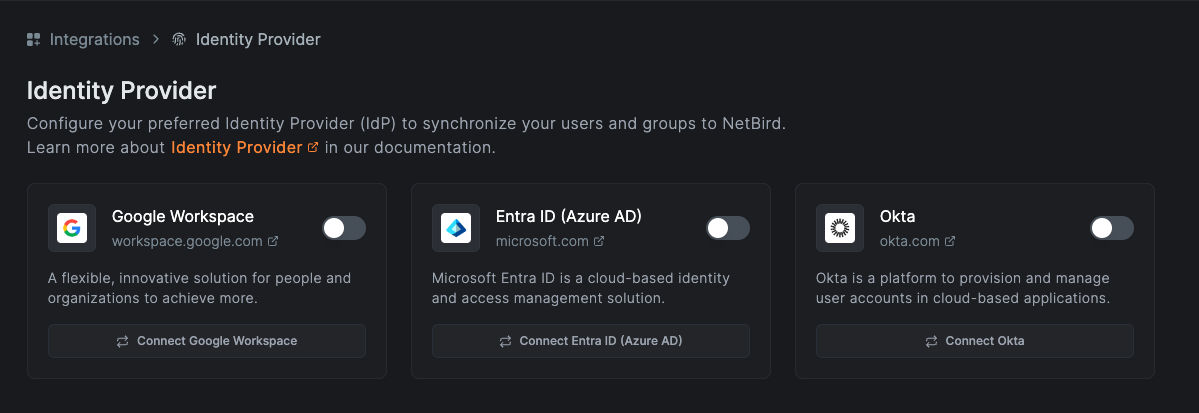Click the Okta logo icon
The height and width of the screenshot is (413, 1199).
[x=840, y=228]
